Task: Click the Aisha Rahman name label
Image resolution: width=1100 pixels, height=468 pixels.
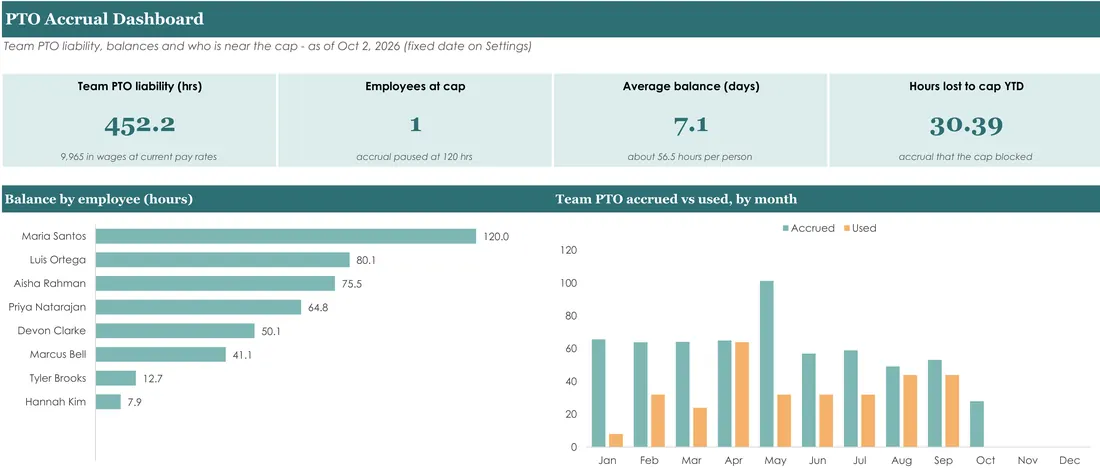Action: point(51,283)
